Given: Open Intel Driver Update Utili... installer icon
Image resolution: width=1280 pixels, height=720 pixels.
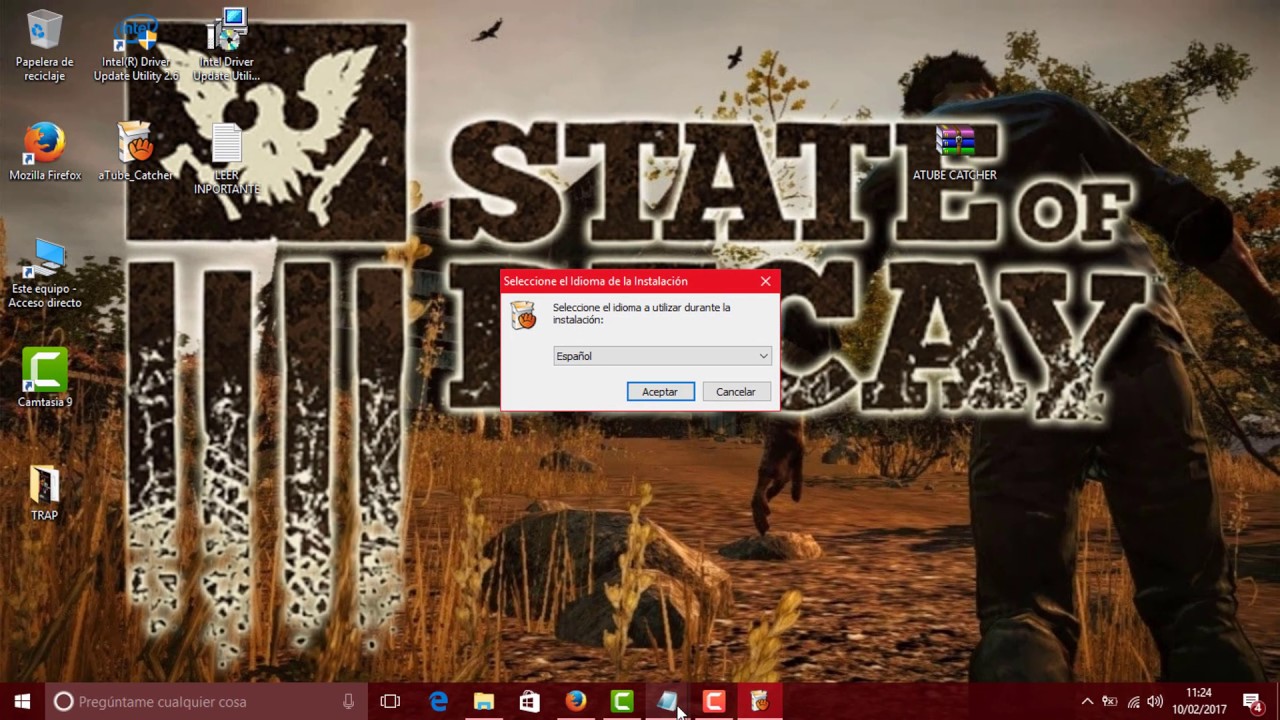Looking at the screenshot, I should click(x=226, y=46).
